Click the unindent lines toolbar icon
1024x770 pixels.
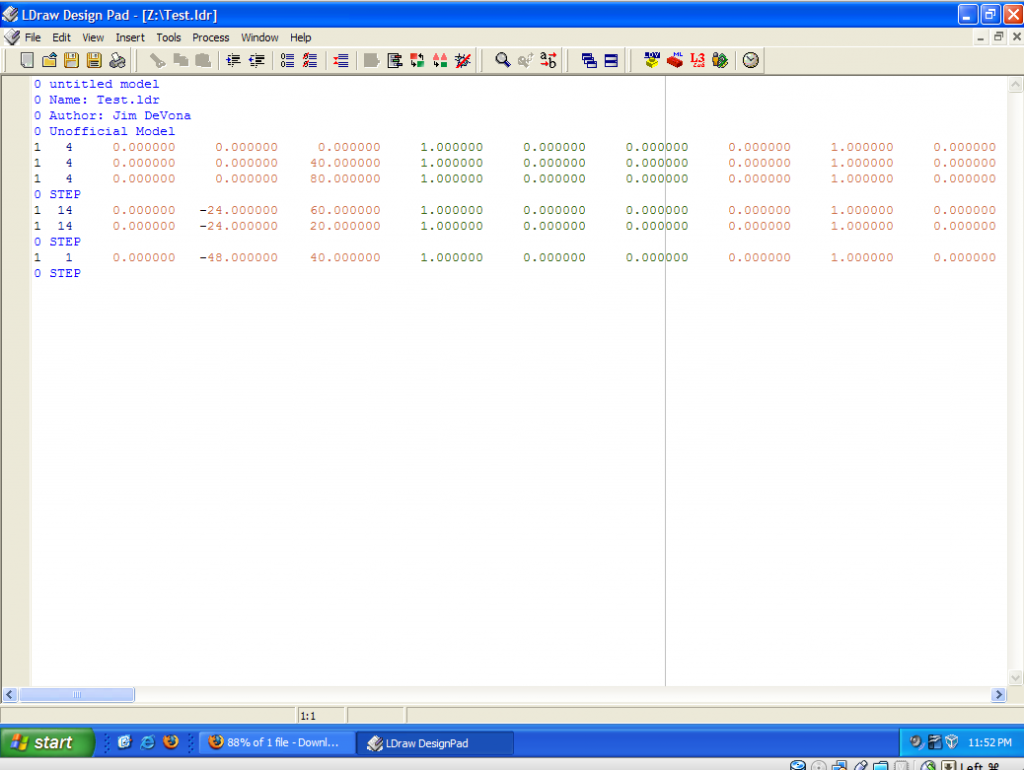coord(255,60)
